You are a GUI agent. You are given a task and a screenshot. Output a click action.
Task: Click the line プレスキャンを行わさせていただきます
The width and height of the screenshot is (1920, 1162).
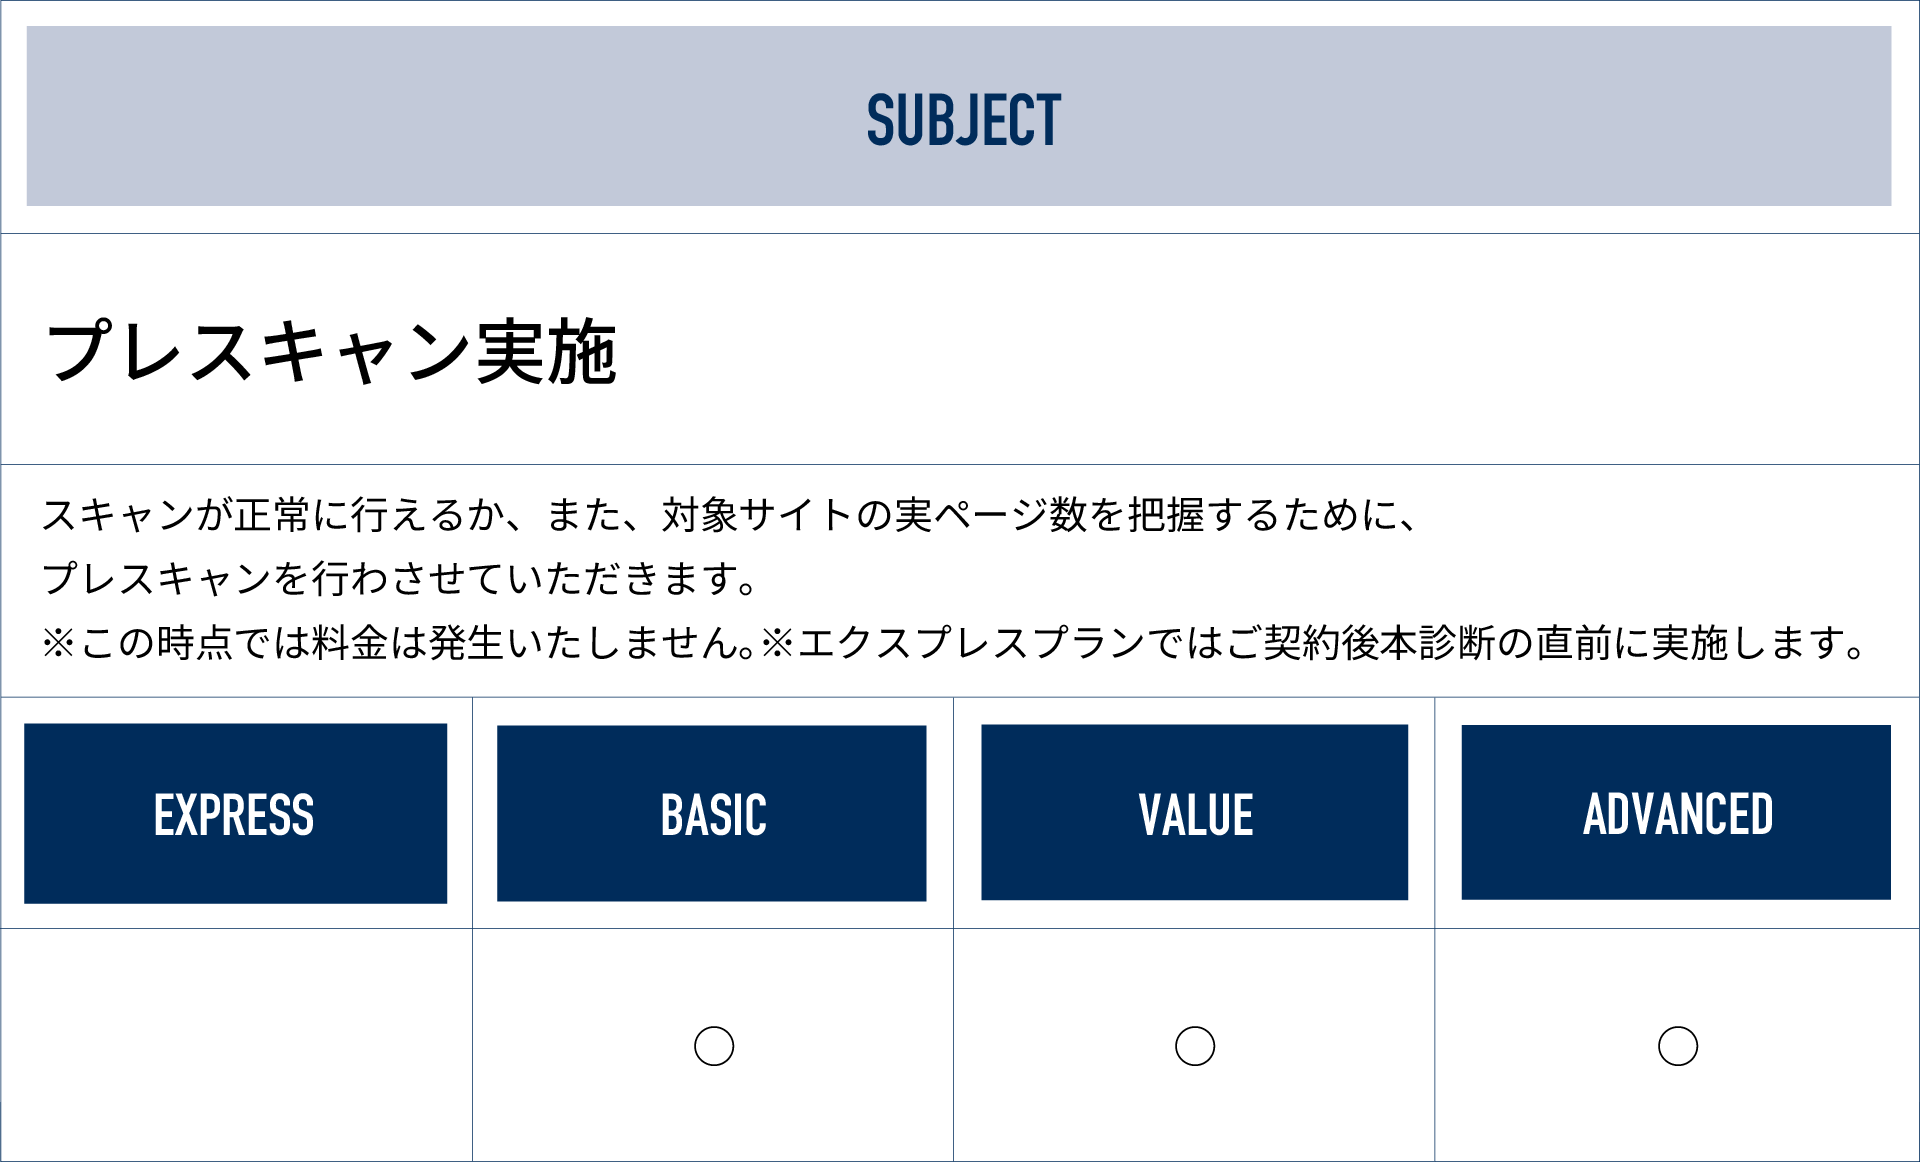pos(400,579)
